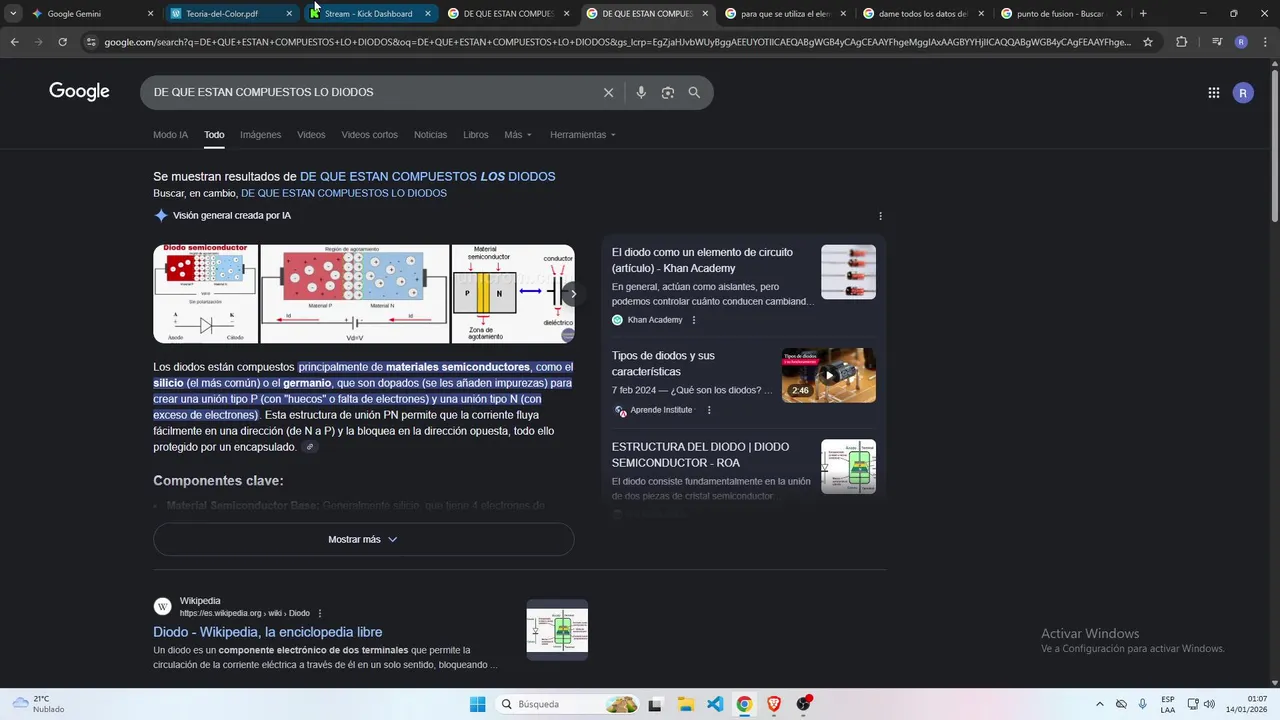This screenshot has width=1280, height=720.
Task: Open the corrected 'LOS DIODOS' search link
Action: [x=427, y=176]
